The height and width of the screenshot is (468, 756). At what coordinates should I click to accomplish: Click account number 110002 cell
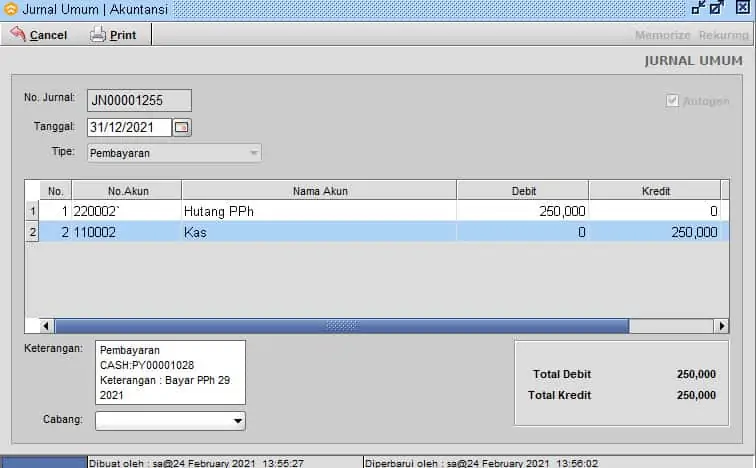127,232
